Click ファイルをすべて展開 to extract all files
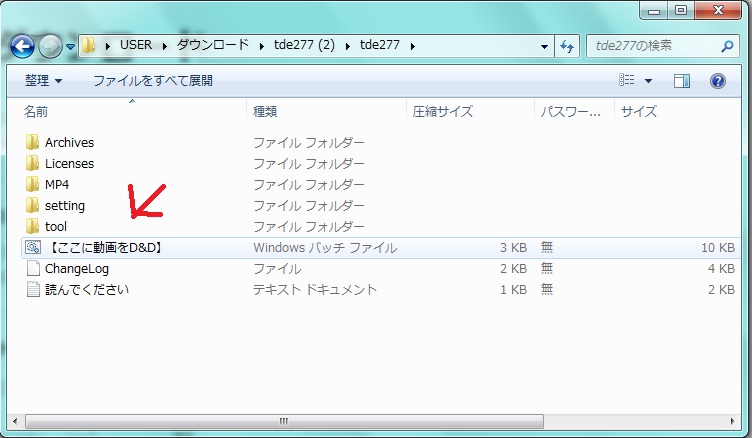The height and width of the screenshot is (438, 752). [x=153, y=81]
